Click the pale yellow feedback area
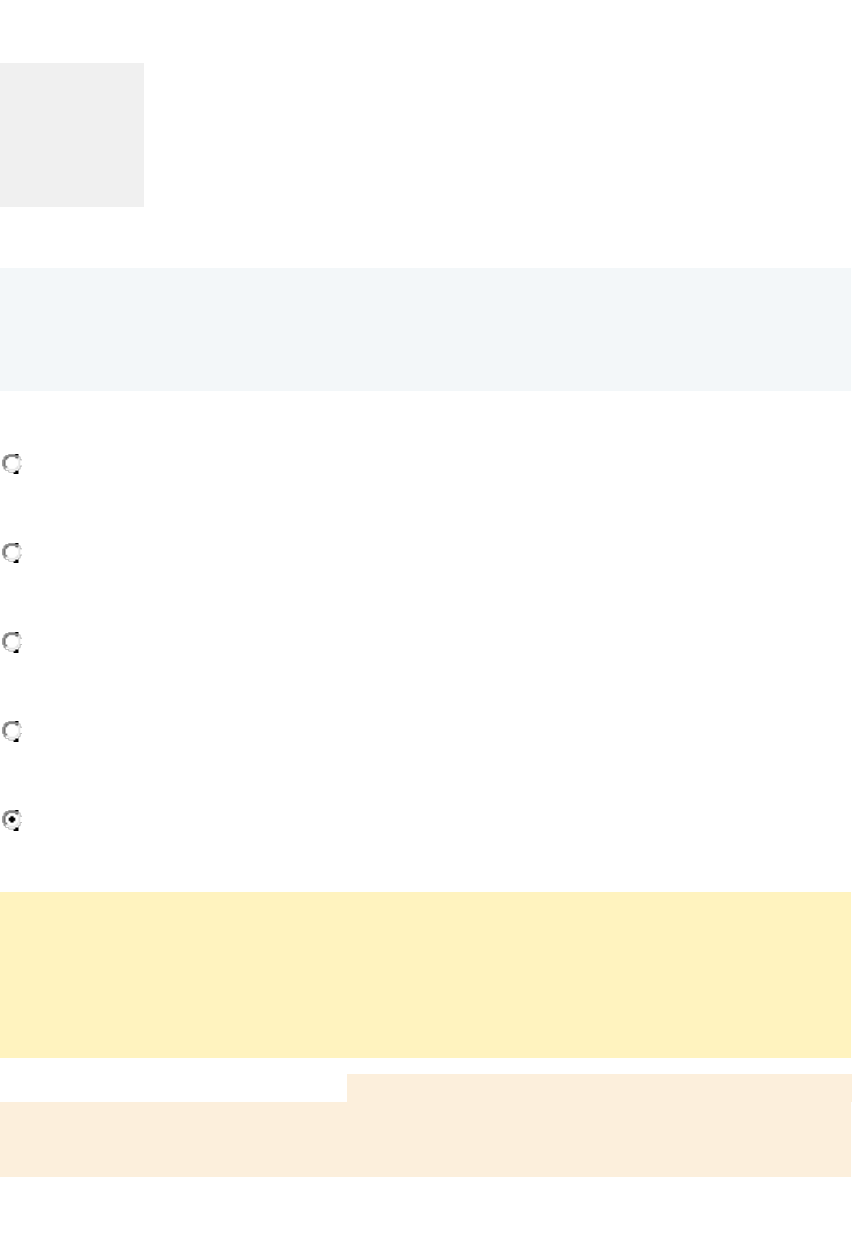This screenshot has width=852, height=1260. pyautogui.click(x=425, y=974)
